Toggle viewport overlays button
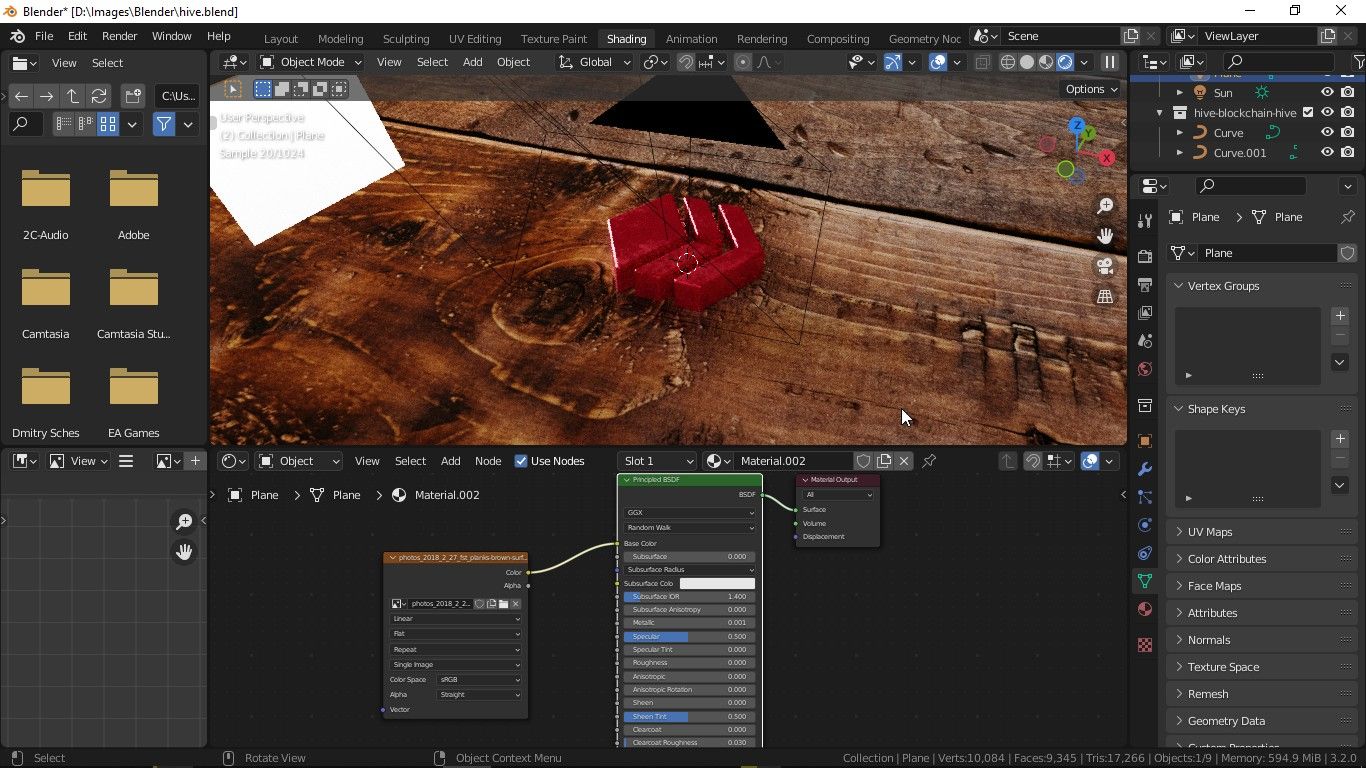Image resolution: width=1366 pixels, height=768 pixels. pos(937,62)
